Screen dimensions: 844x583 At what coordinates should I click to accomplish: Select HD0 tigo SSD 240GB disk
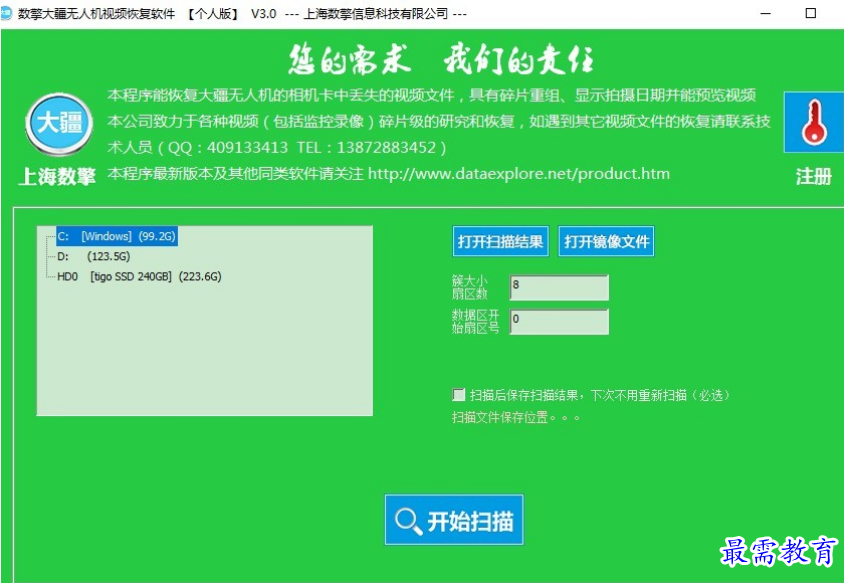139,276
